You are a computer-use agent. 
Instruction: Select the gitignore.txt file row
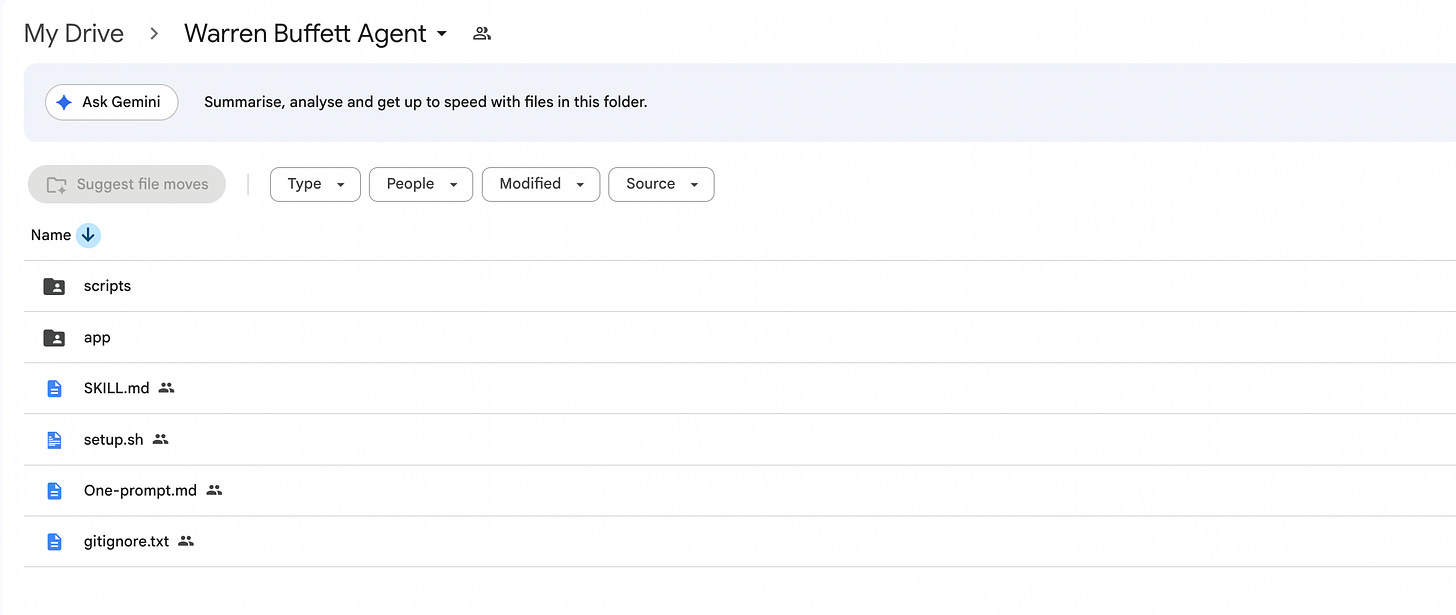coord(740,542)
